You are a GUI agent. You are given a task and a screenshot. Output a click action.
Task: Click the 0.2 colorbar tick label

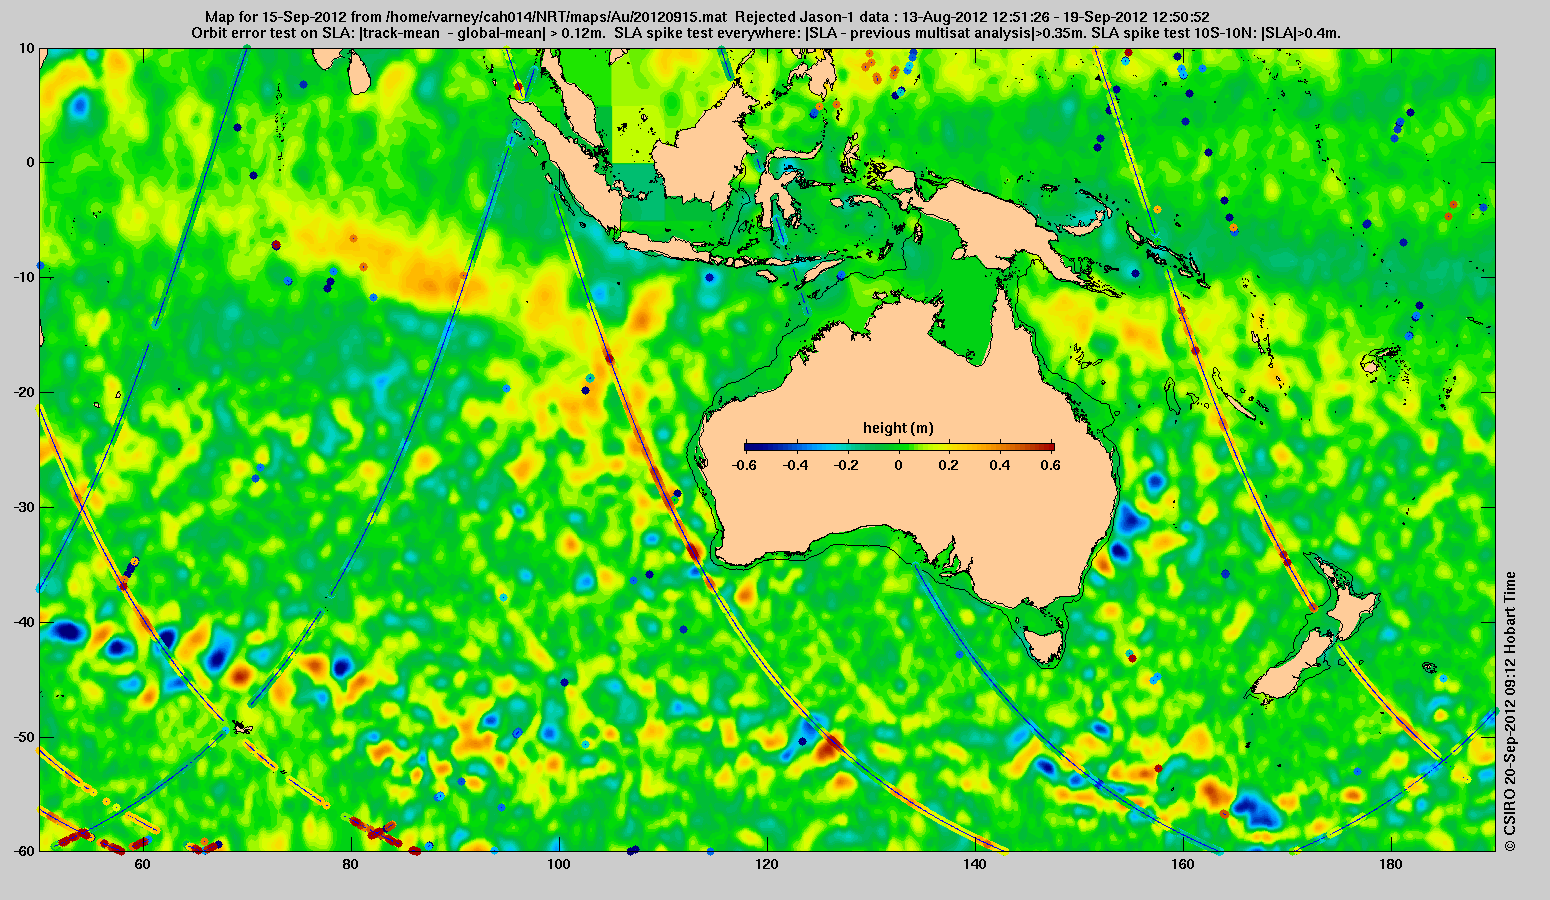951,465
